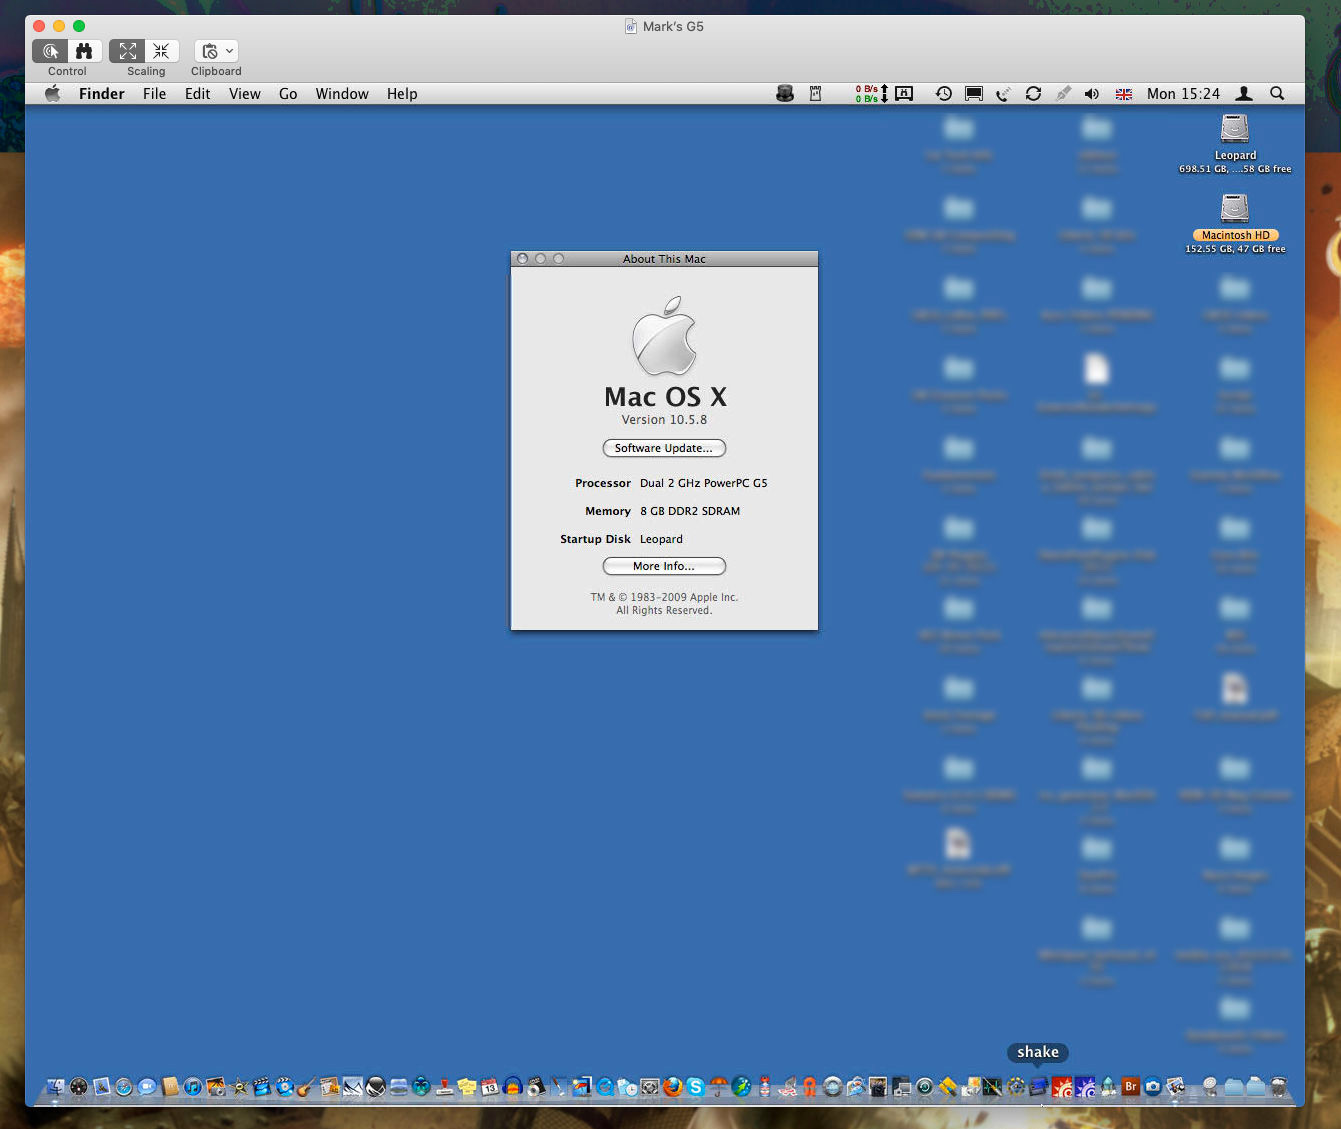
Task: Open iChat in the Dock
Action: click(x=147, y=1087)
